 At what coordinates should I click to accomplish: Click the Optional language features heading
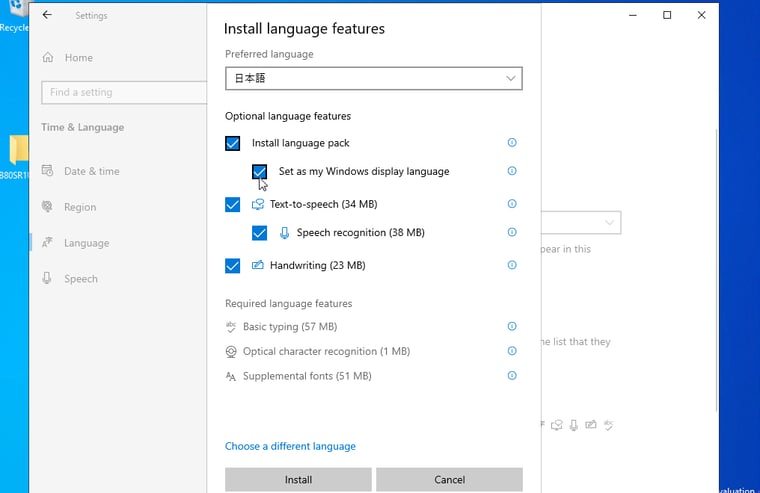click(x=288, y=116)
